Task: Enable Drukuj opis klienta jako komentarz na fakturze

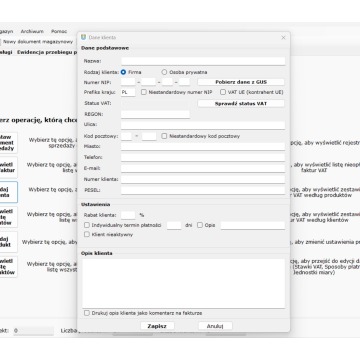Action: [87, 313]
